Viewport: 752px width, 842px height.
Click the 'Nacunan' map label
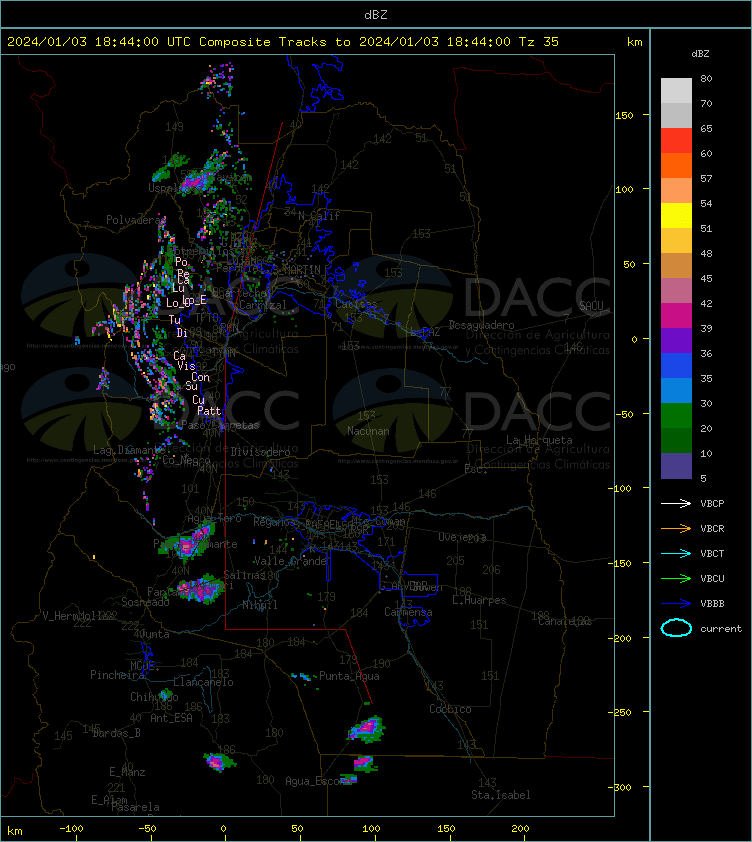click(x=368, y=431)
